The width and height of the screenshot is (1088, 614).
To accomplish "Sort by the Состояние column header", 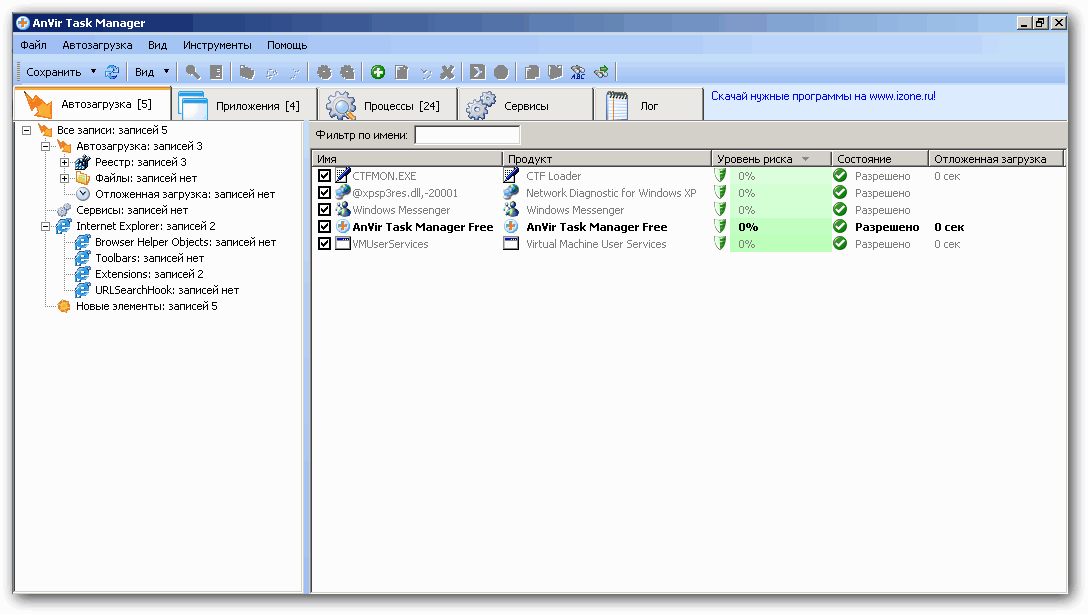I will click(880, 159).
